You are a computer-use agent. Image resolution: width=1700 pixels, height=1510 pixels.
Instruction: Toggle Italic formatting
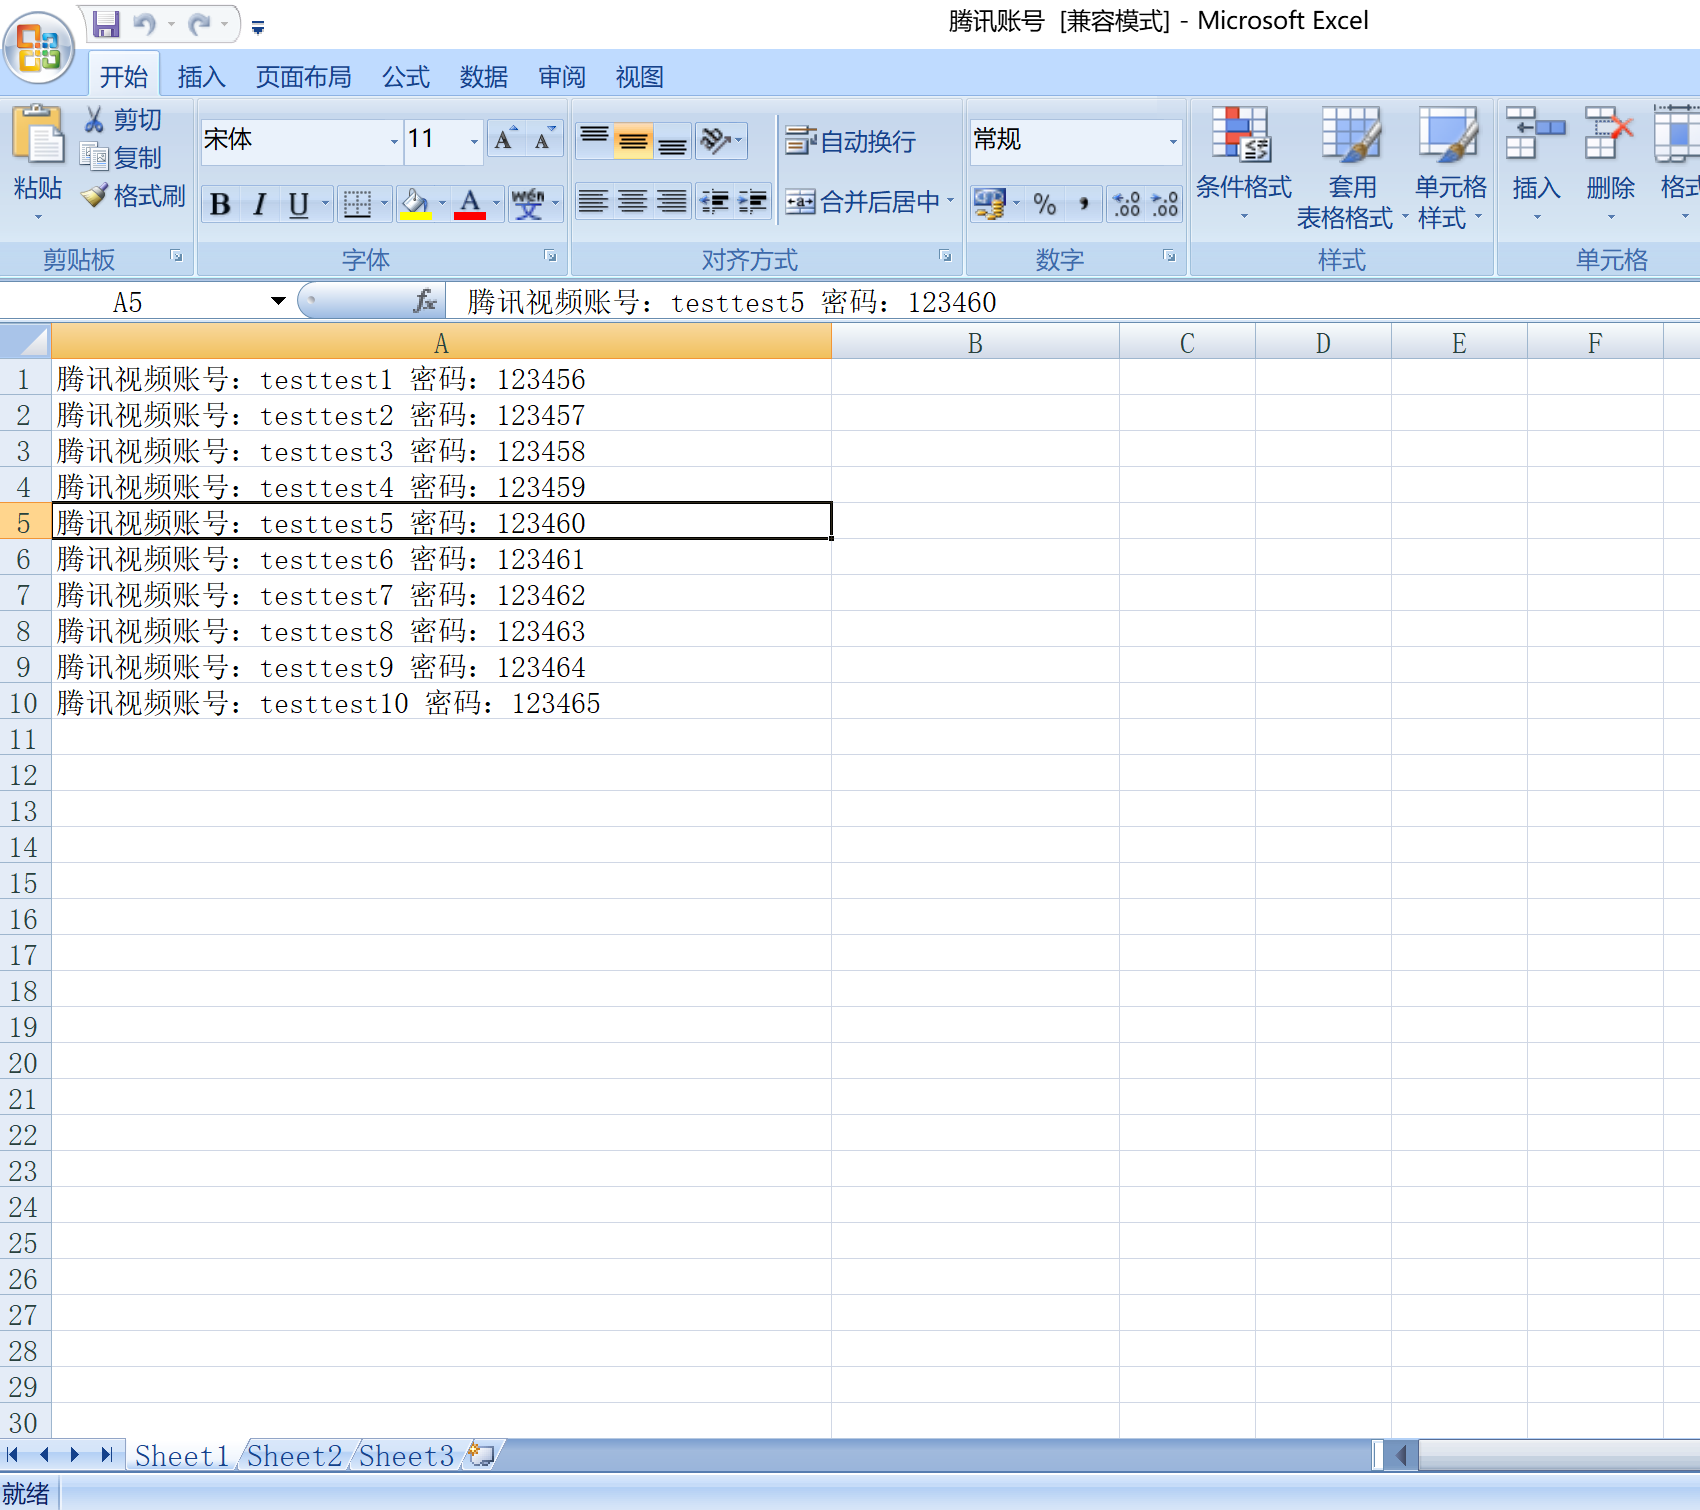(x=259, y=204)
